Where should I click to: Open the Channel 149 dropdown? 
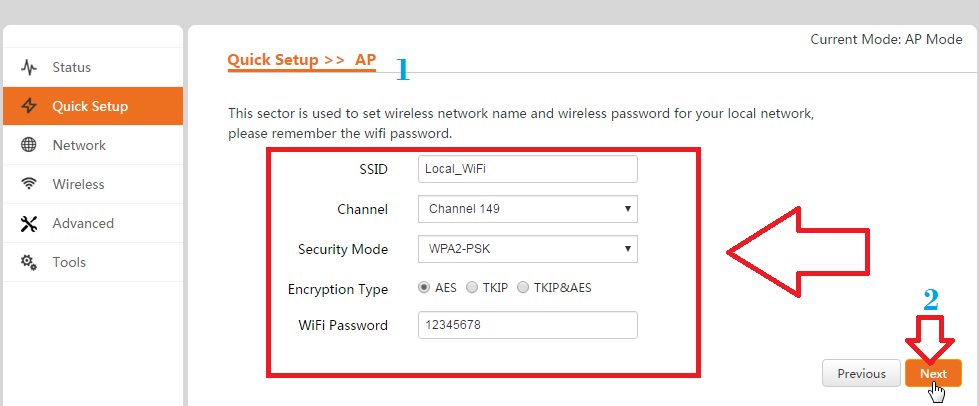527,209
